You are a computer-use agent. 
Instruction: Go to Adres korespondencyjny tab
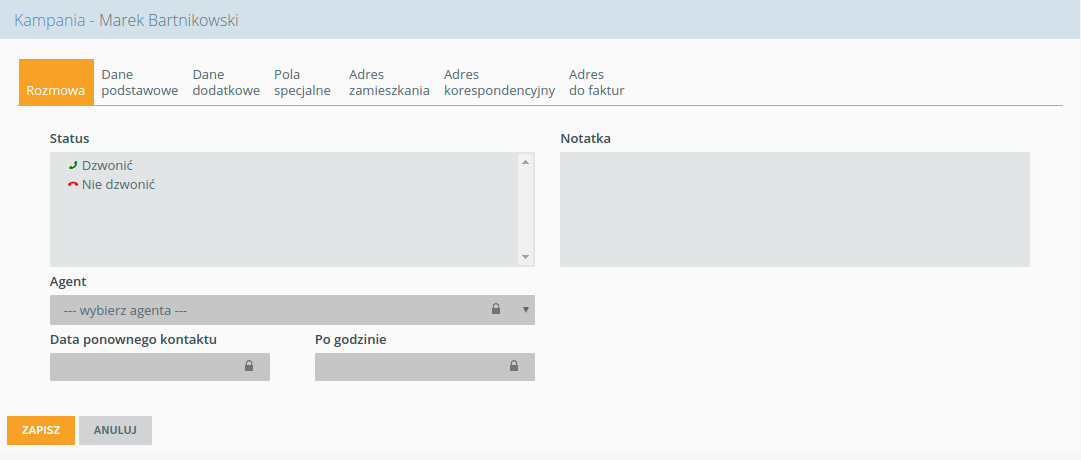pos(500,82)
